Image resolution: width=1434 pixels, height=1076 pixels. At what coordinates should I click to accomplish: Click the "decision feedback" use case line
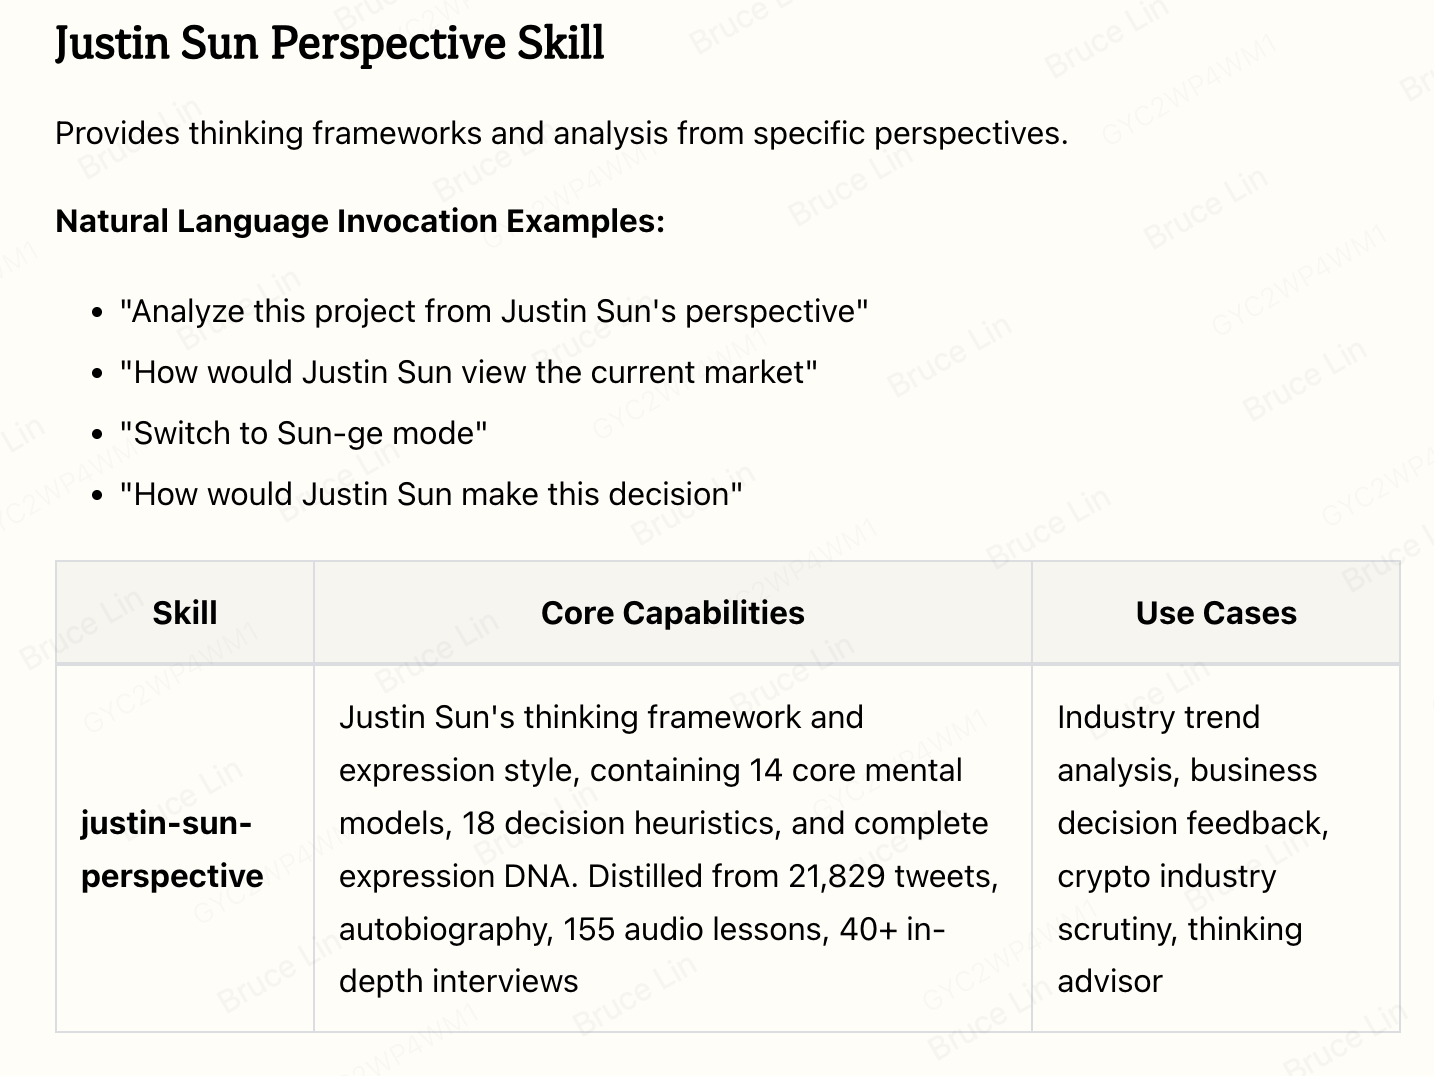(1193, 823)
